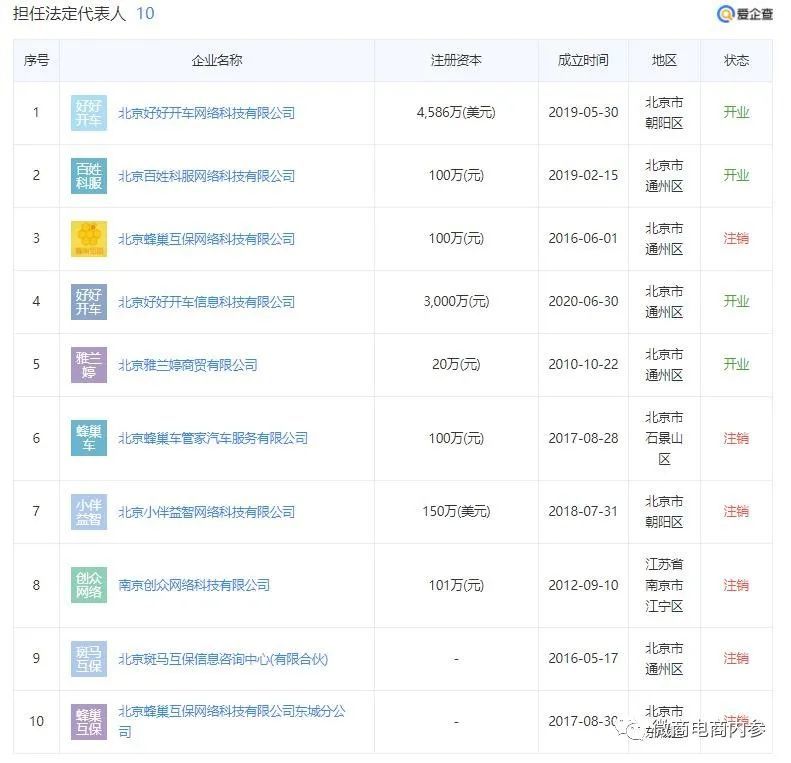Viewport: 791px width, 763px height.
Task: Click the 北京市 石景山区 region cell
Action: [x=664, y=438]
